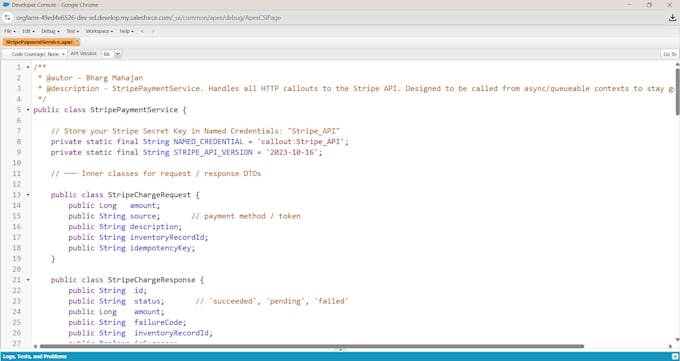Click line number 10 in the gutter
This screenshot has height=361, width=680.
[x=16, y=163]
